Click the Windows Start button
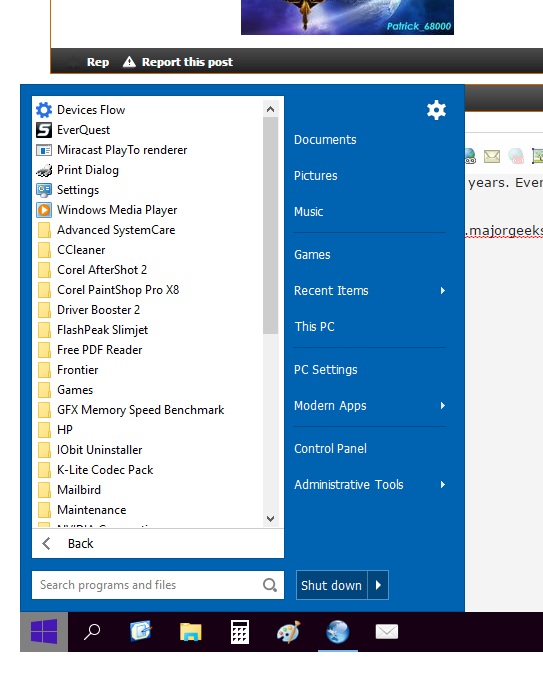 coord(44,632)
